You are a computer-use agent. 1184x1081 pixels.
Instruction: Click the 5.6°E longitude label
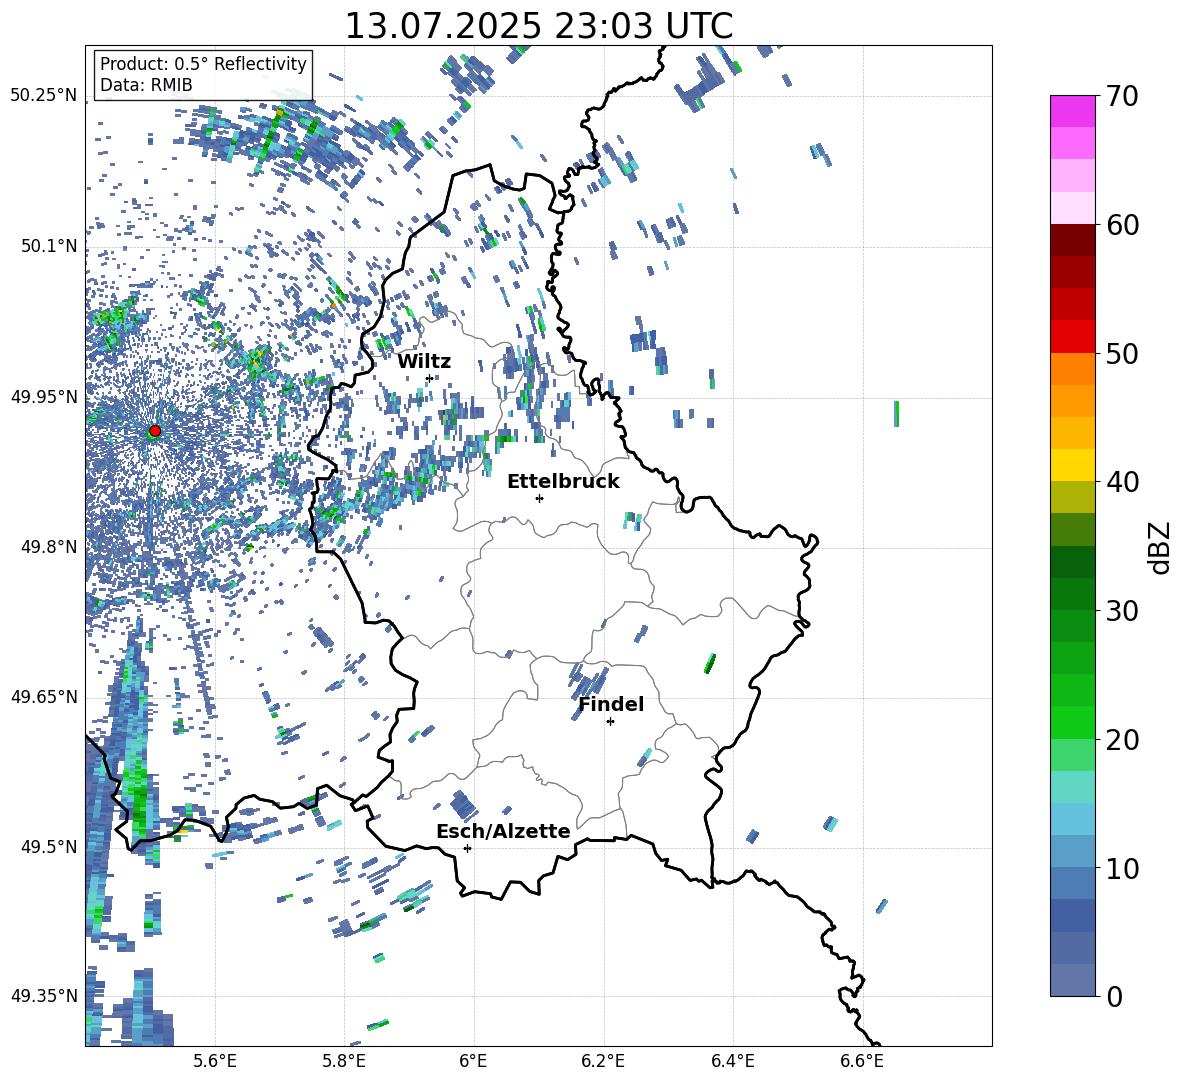coord(215,1061)
